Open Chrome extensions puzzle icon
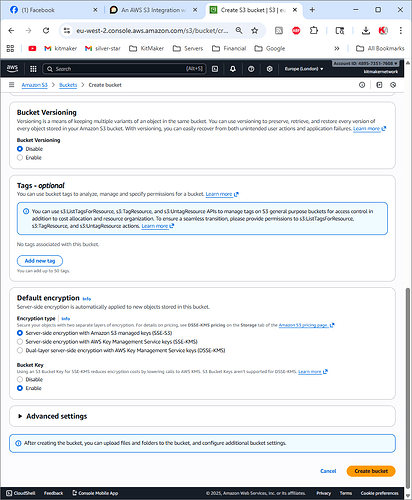The image size is (412, 500). pyautogui.click(x=314, y=31)
